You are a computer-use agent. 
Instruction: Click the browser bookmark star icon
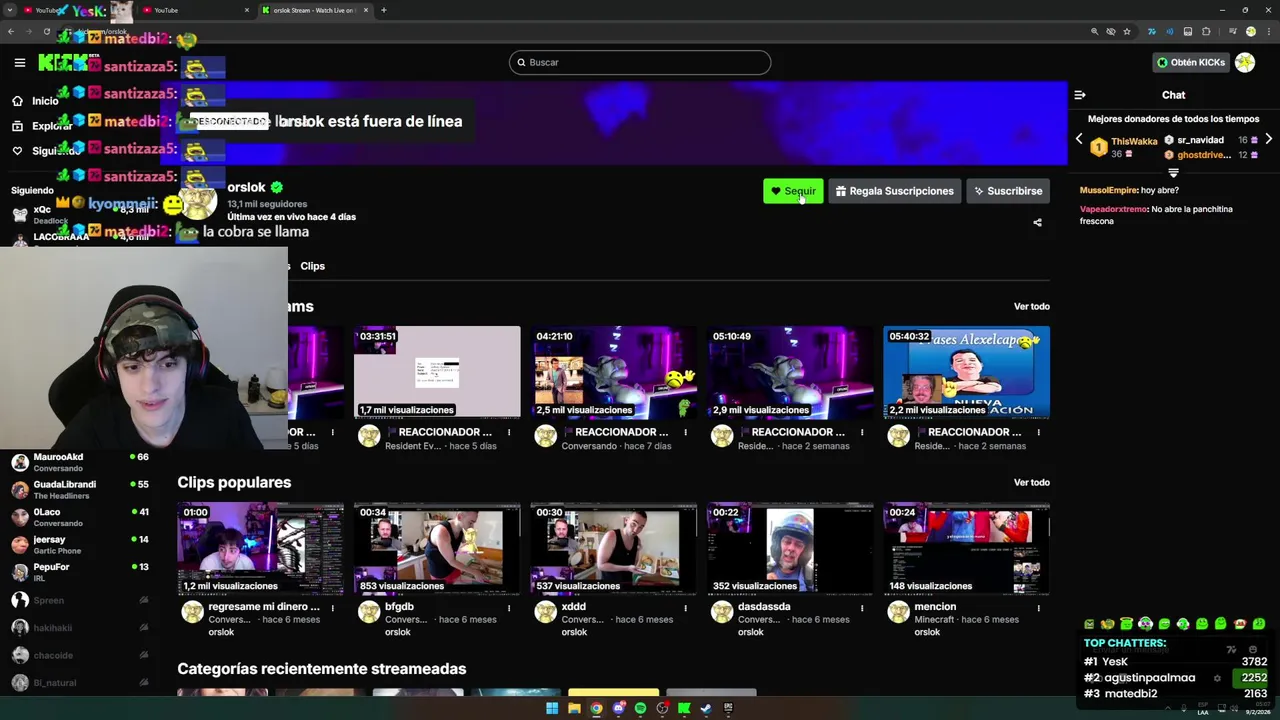tap(1127, 32)
